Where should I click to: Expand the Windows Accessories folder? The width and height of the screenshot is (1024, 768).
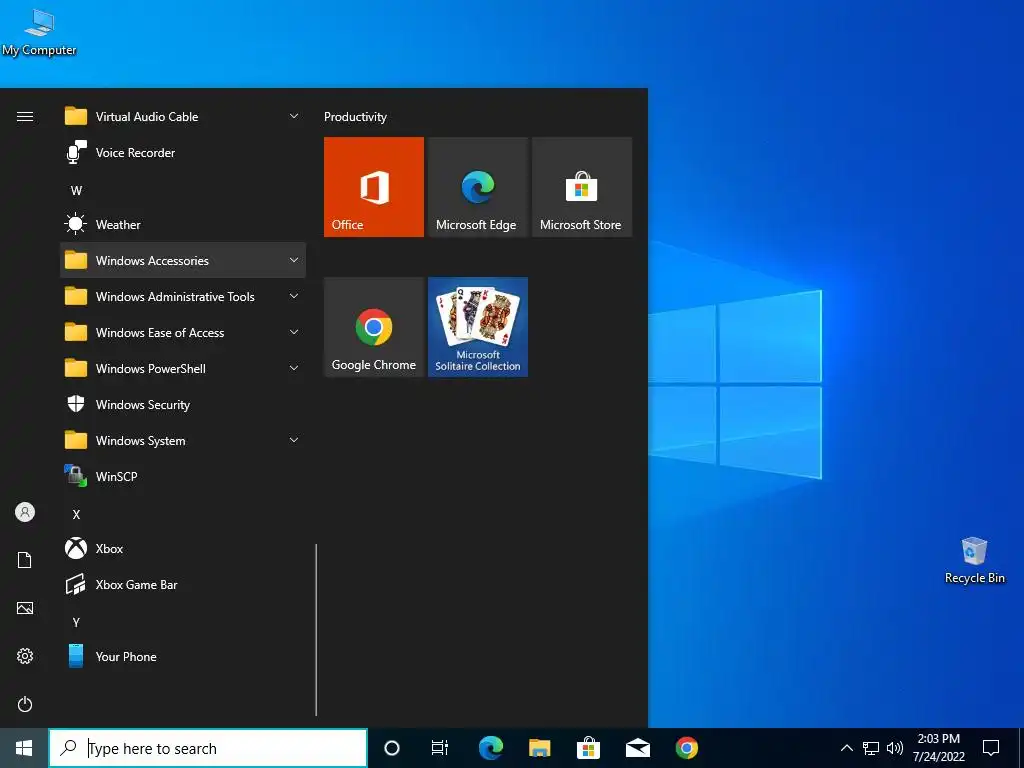(x=183, y=261)
